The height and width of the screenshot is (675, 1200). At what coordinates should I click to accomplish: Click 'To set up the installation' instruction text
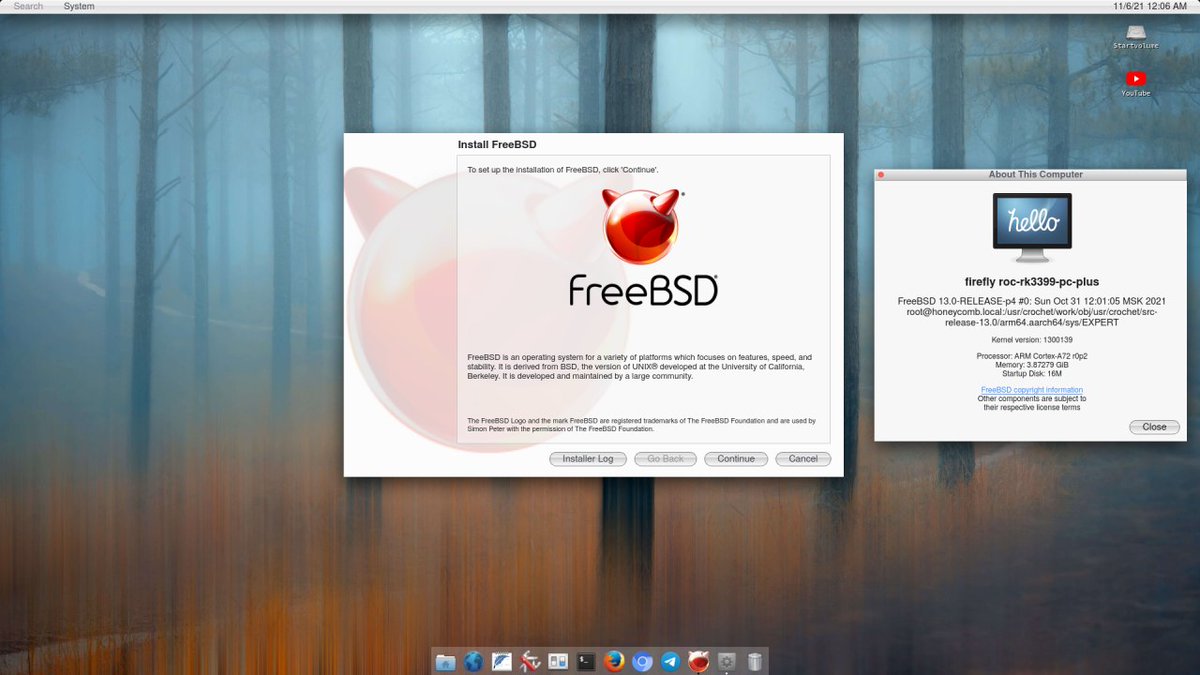[x=563, y=170]
